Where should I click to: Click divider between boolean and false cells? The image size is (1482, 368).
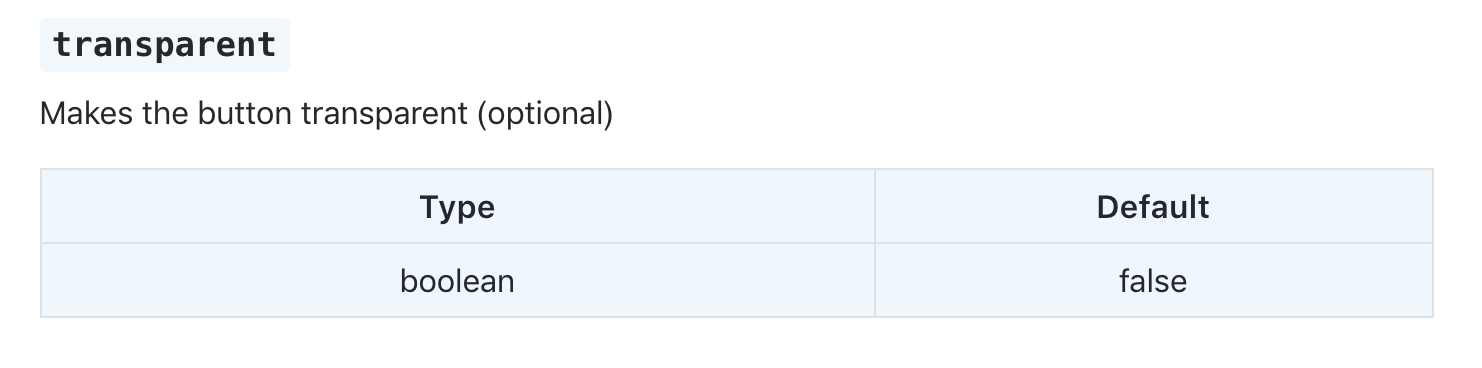pos(875,281)
